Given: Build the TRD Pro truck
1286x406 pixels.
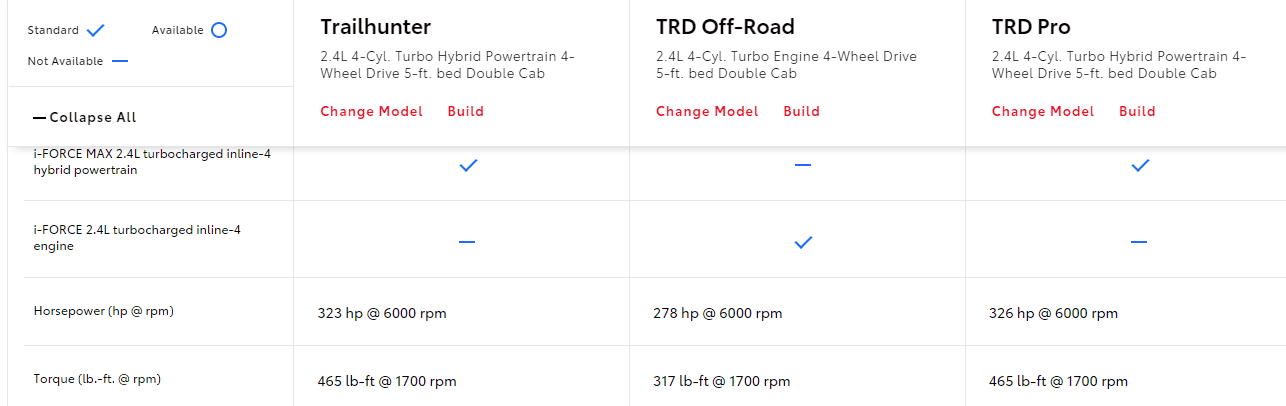Looking at the screenshot, I should 1137,111.
